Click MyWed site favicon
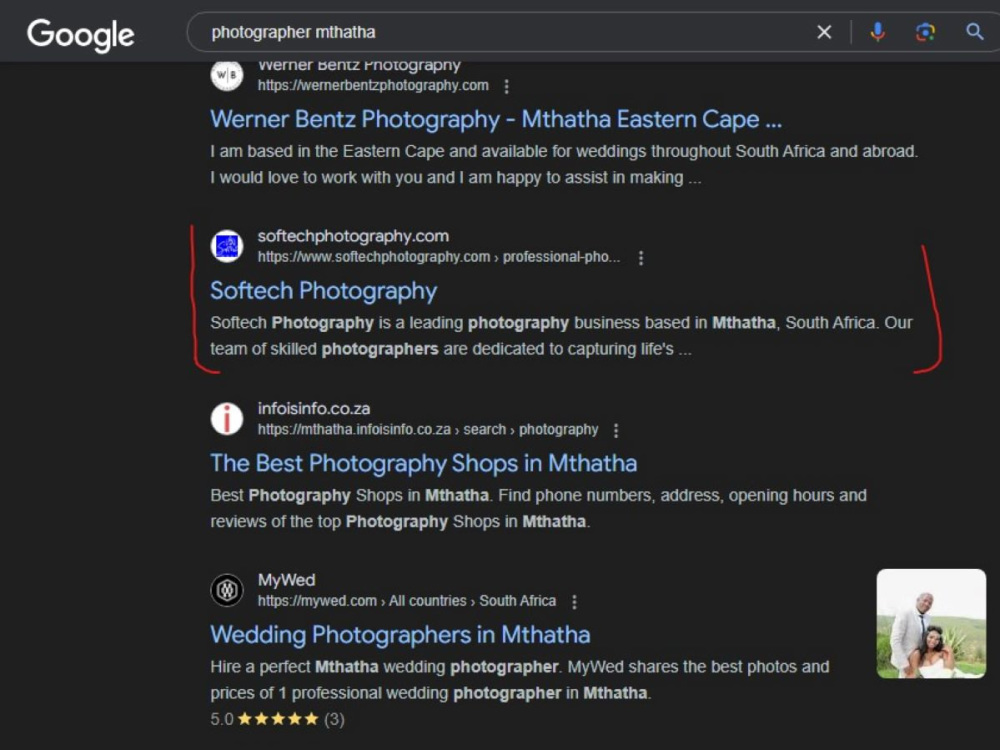Screen dimensions: 1000x750 click(x=227, y=590)
